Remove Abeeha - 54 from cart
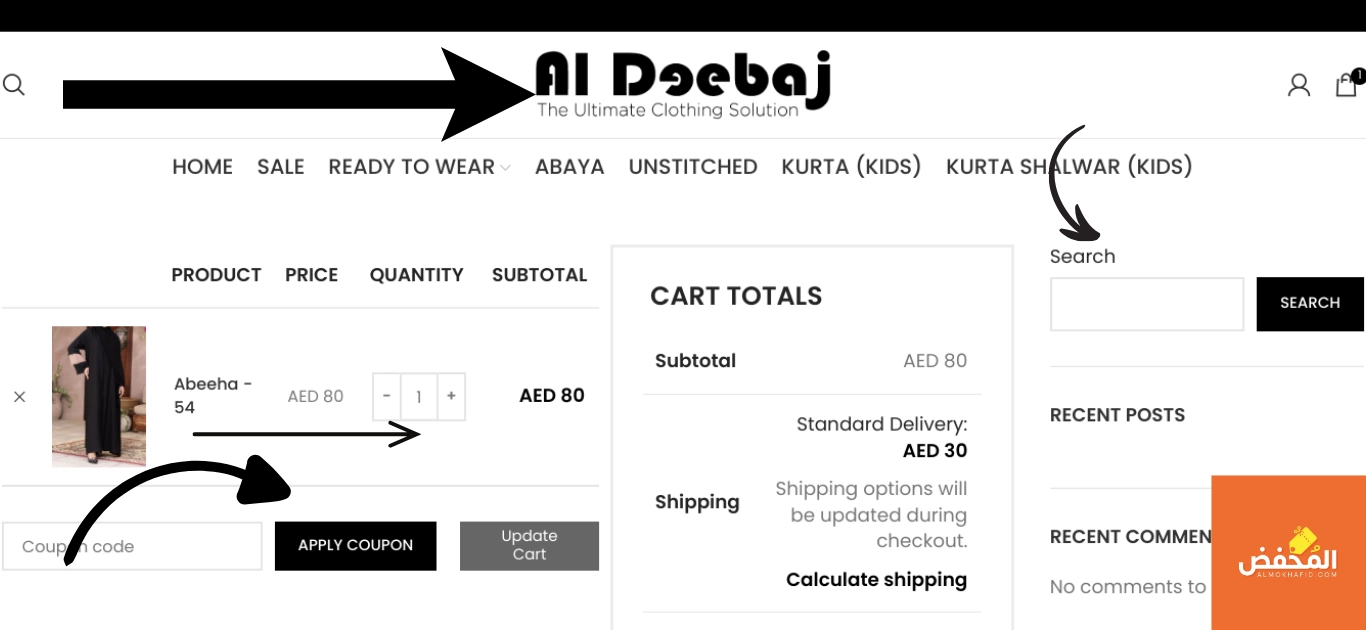Screen dimensions: 1366x630 point(19,397)
